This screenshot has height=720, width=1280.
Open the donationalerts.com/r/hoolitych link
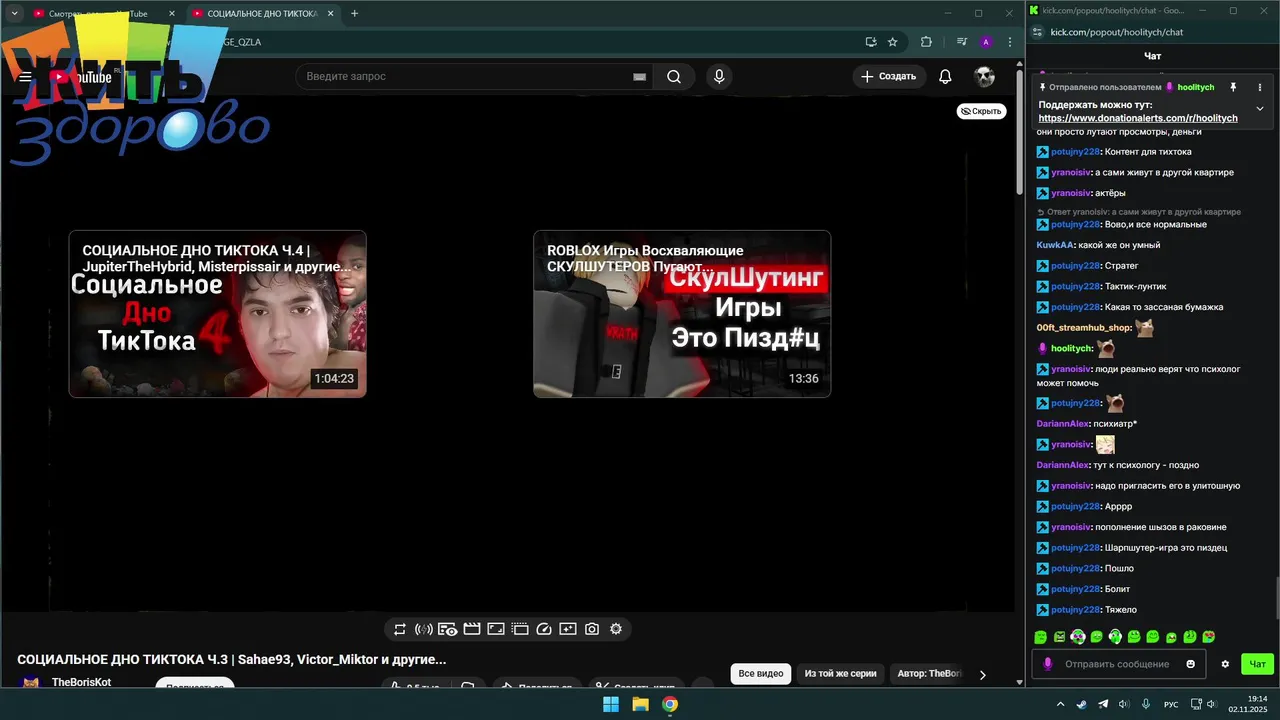[x=1138, y=118]
